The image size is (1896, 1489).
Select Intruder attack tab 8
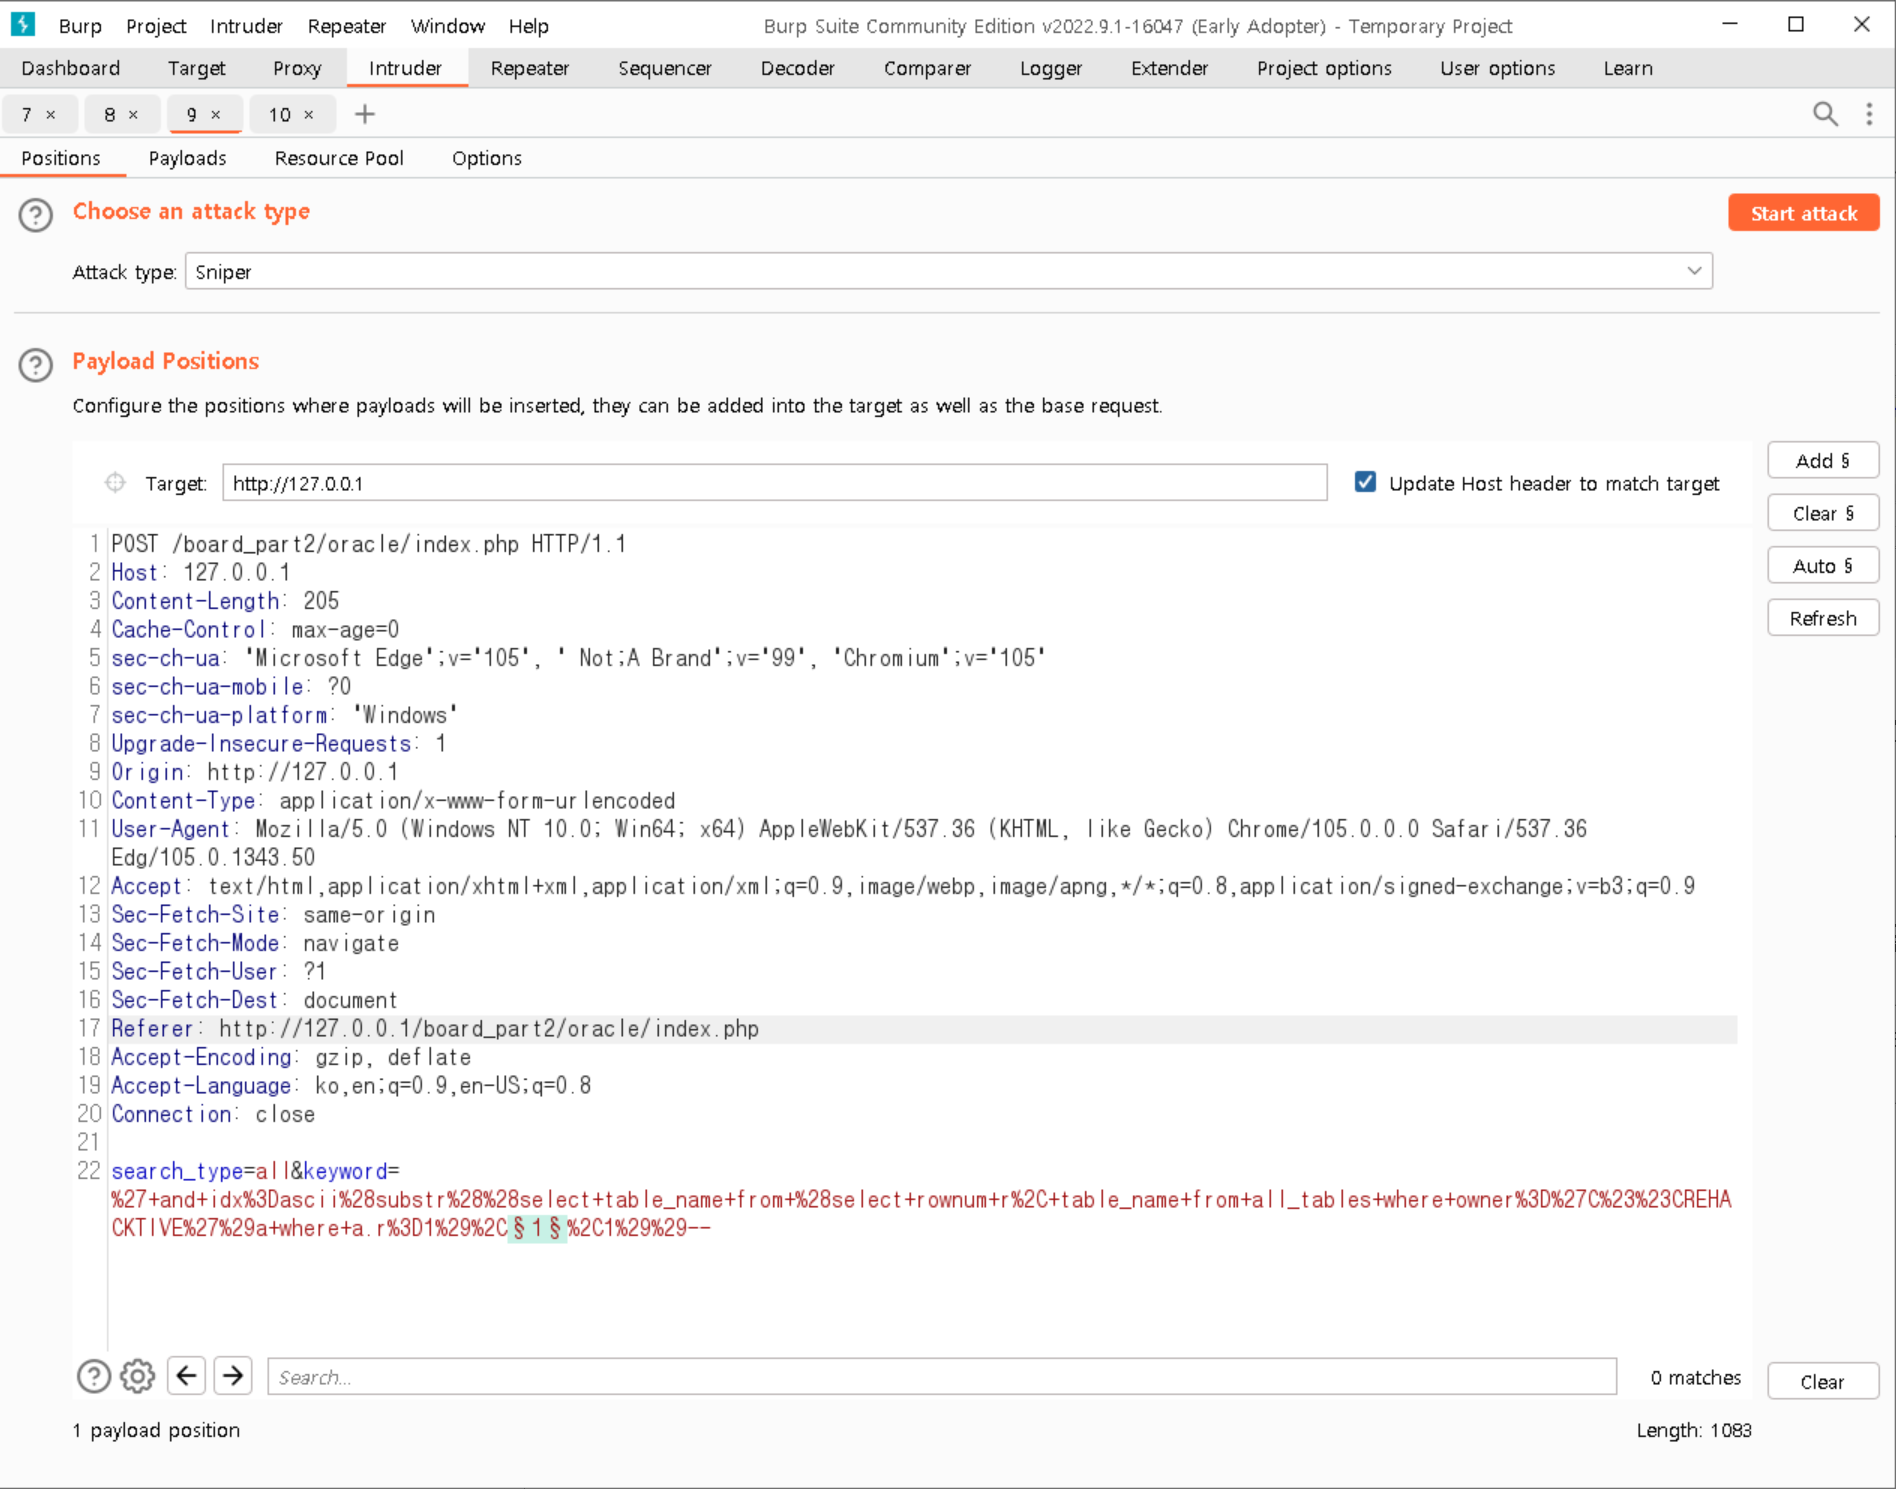(110, 115)
